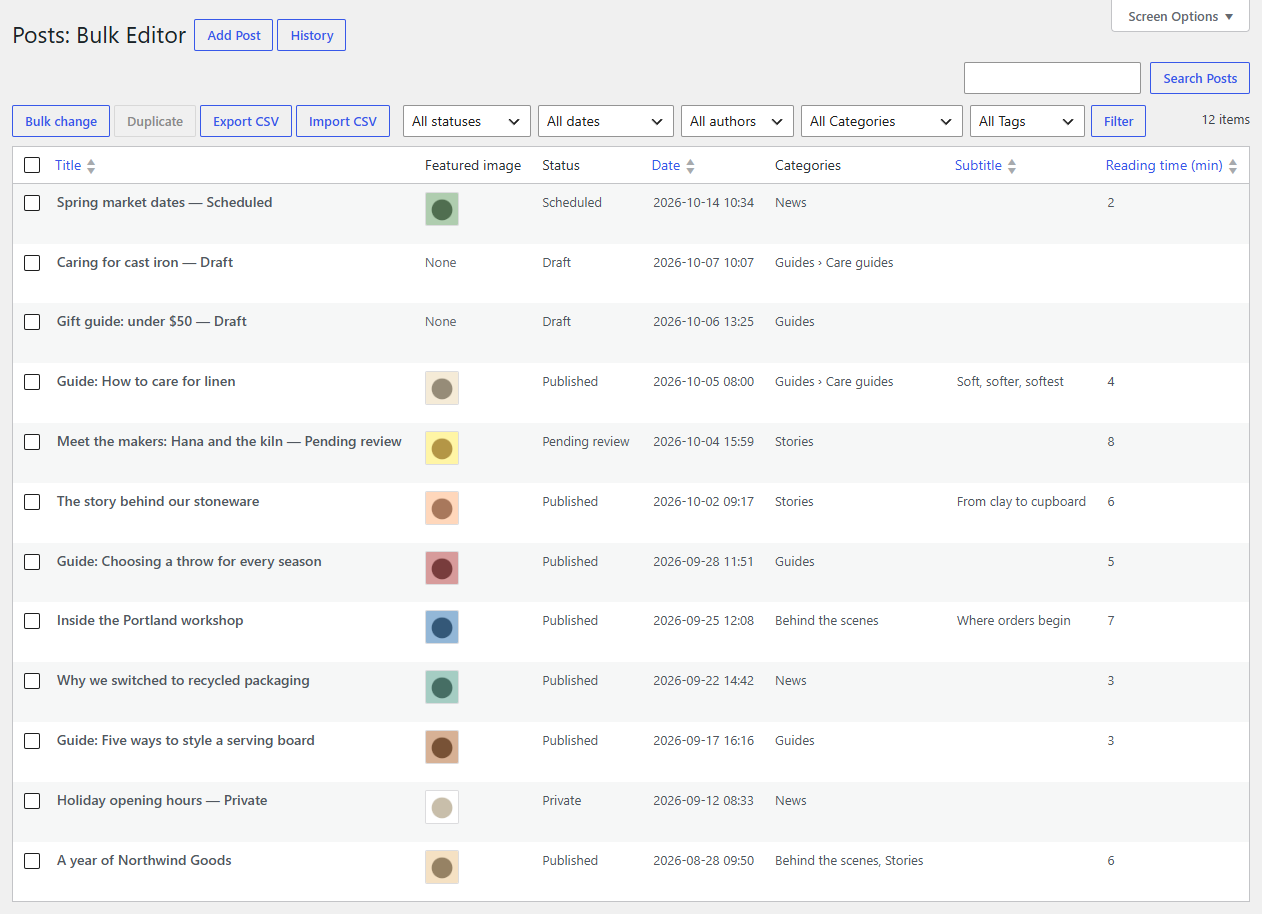Click the title Caring for cast iron — Draft
The height and width of the screenshot is (914, 1262).
[145, 262]
